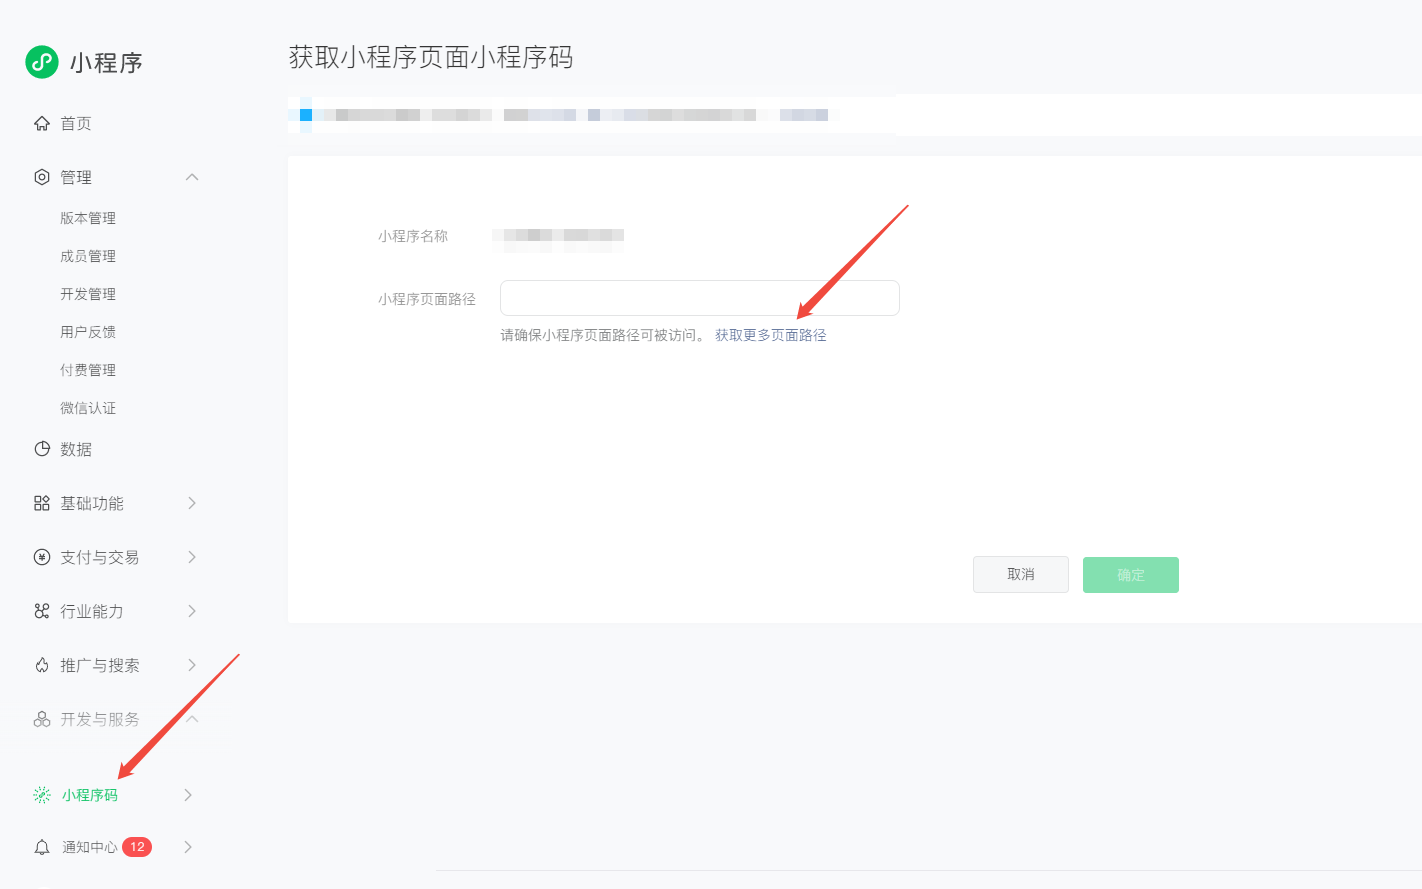This screenshot has height=889, width=1422.
Task: Click the home icon beside 首页
Action: click(42, 124)
